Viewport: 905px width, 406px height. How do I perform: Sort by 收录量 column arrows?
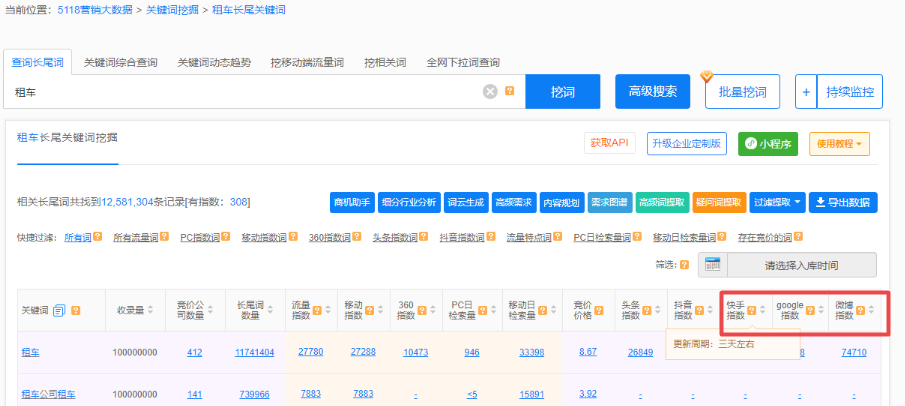(x=151, y=310)
